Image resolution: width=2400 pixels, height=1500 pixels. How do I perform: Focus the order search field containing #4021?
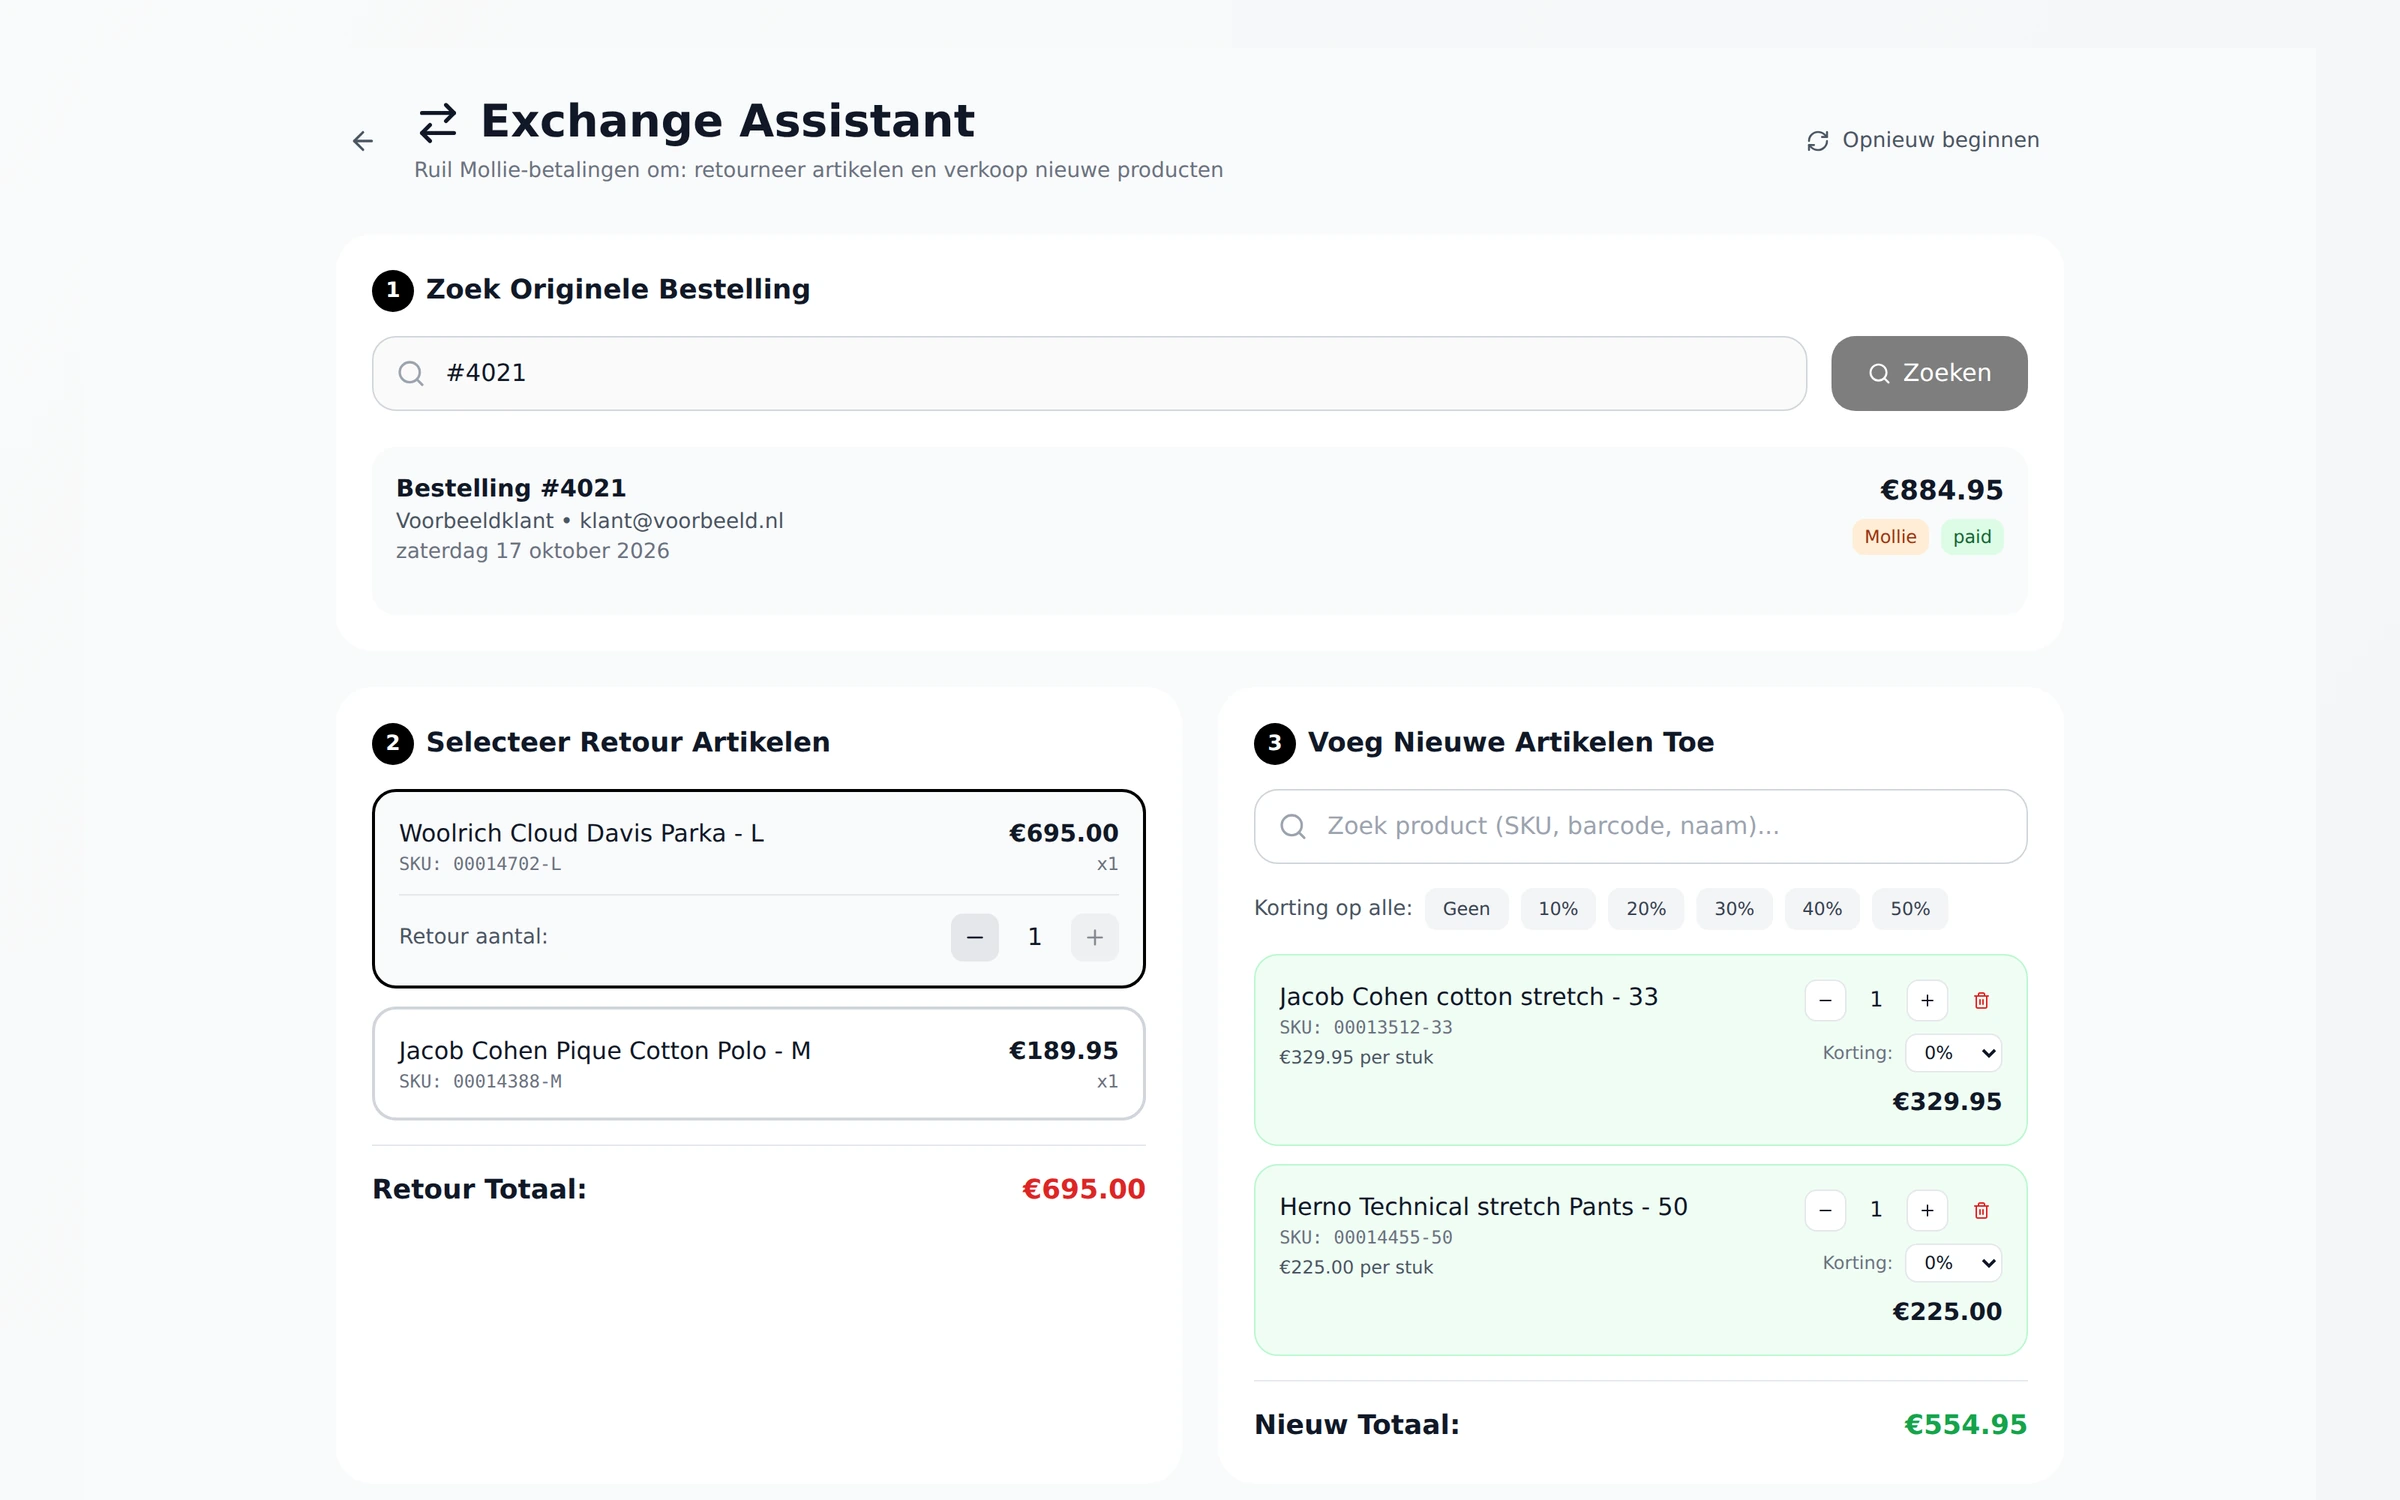[x=1089, y=373]
